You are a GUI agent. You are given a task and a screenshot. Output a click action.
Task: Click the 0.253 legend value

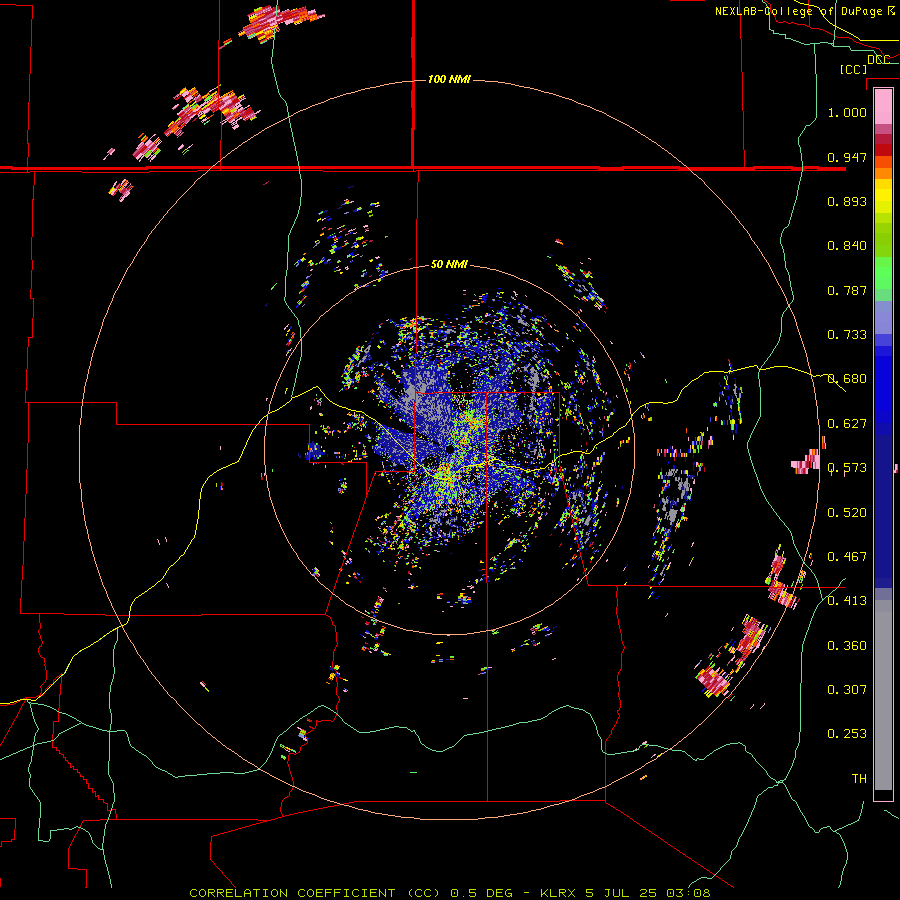(x=847, y=734)
